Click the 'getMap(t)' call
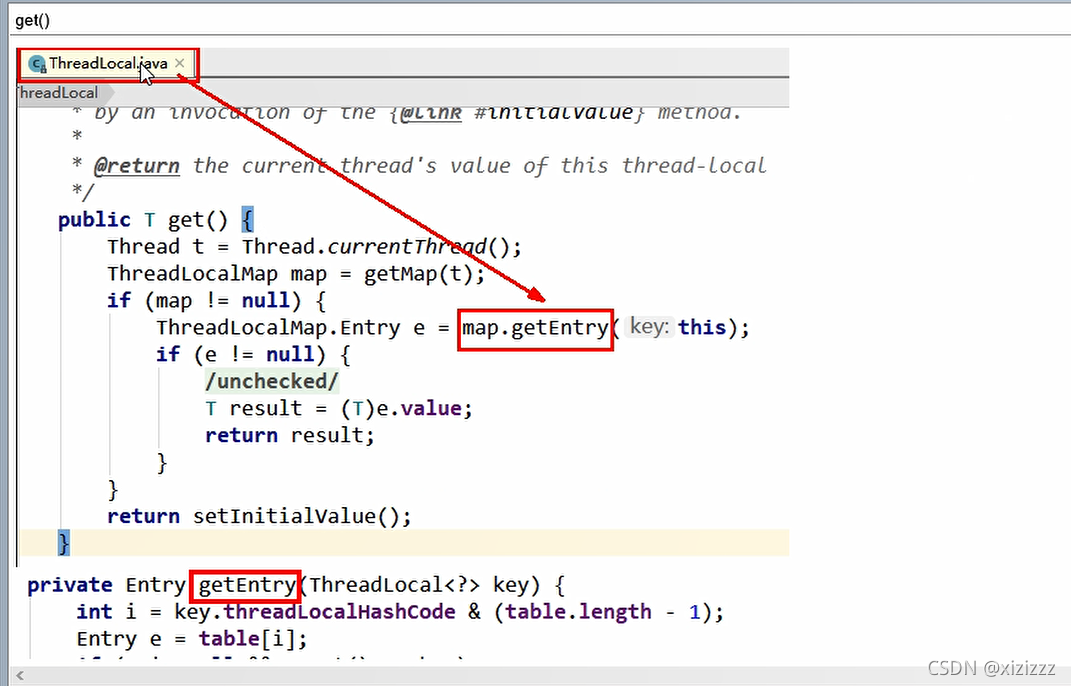 418,274
